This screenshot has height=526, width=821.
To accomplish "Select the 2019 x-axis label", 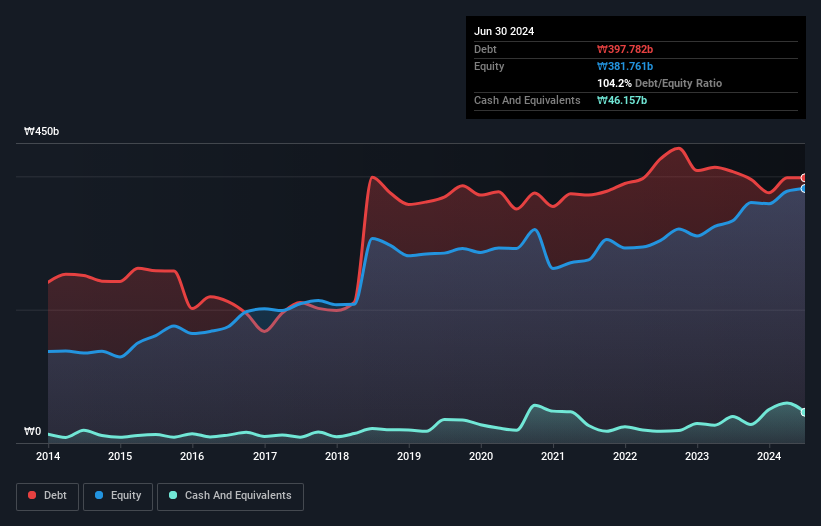I will coord(409,456).
